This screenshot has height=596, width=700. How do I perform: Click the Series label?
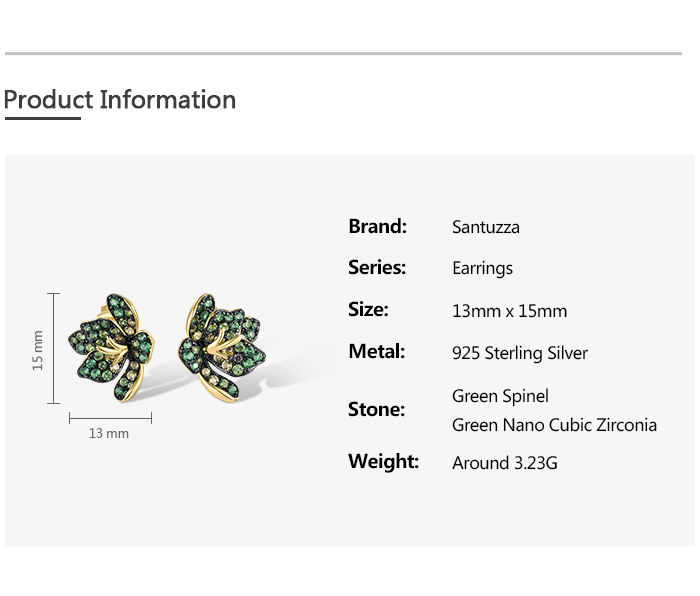377,267
